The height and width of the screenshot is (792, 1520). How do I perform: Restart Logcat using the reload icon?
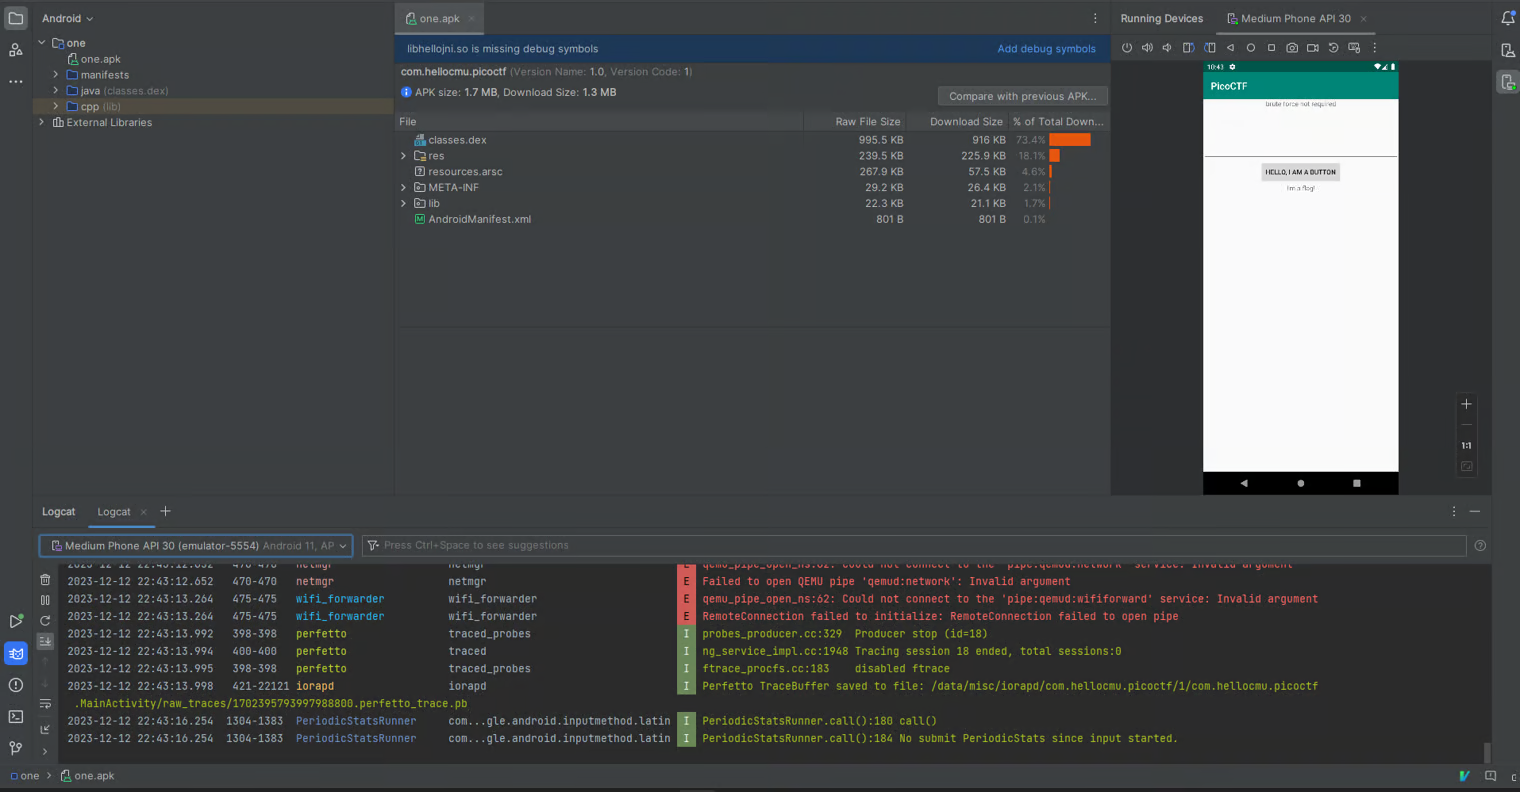point(45,621)
